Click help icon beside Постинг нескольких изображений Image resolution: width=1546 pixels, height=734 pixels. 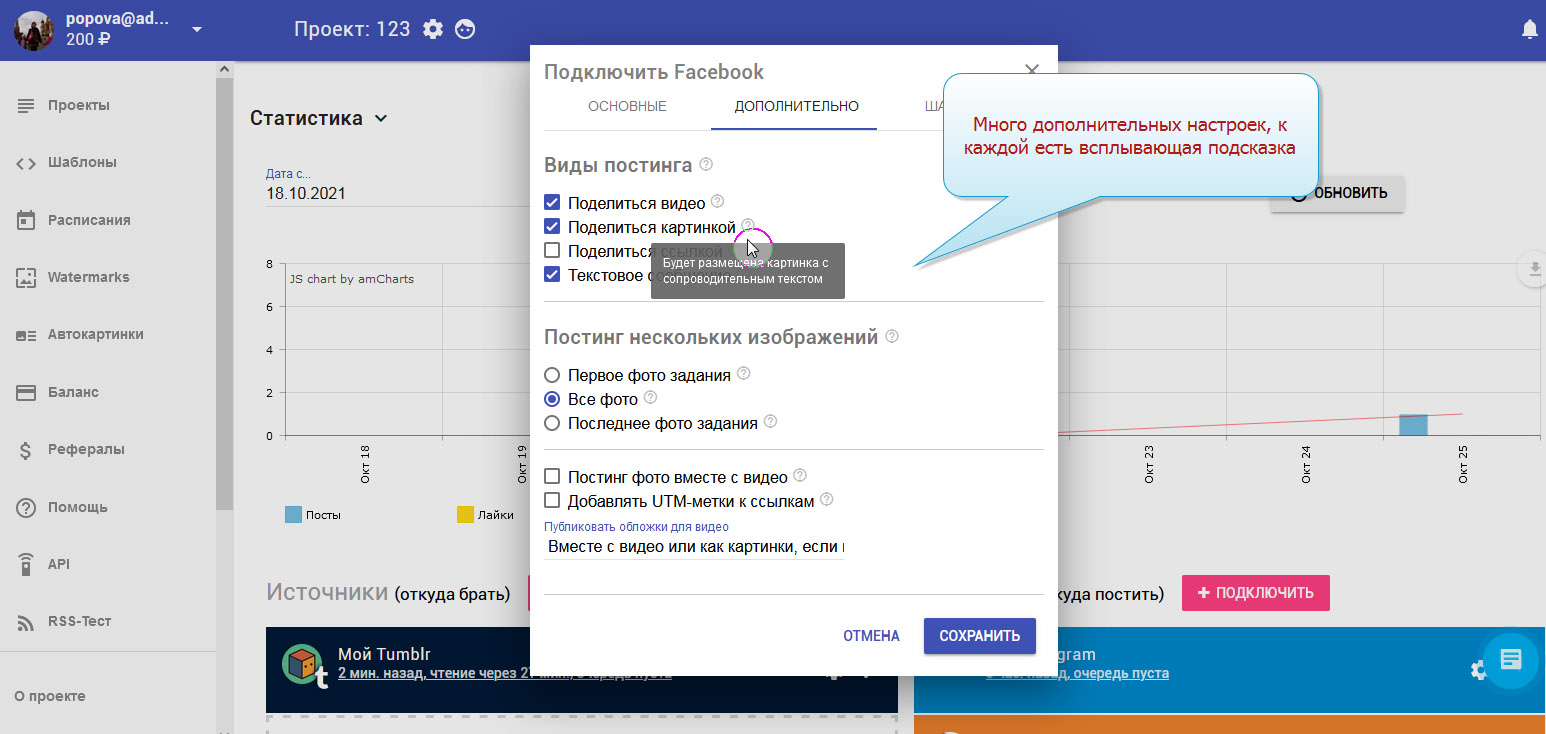tap(892, 337)
